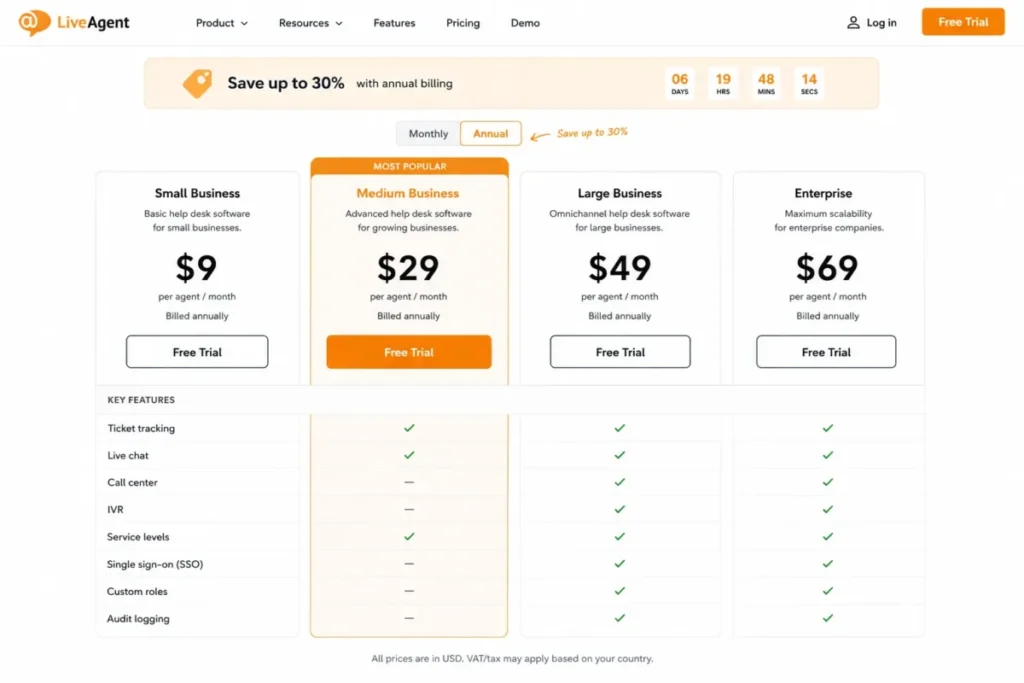Click the Service levels feature label
This screenshot has width=1024, height=683.
tap(138, 537)
